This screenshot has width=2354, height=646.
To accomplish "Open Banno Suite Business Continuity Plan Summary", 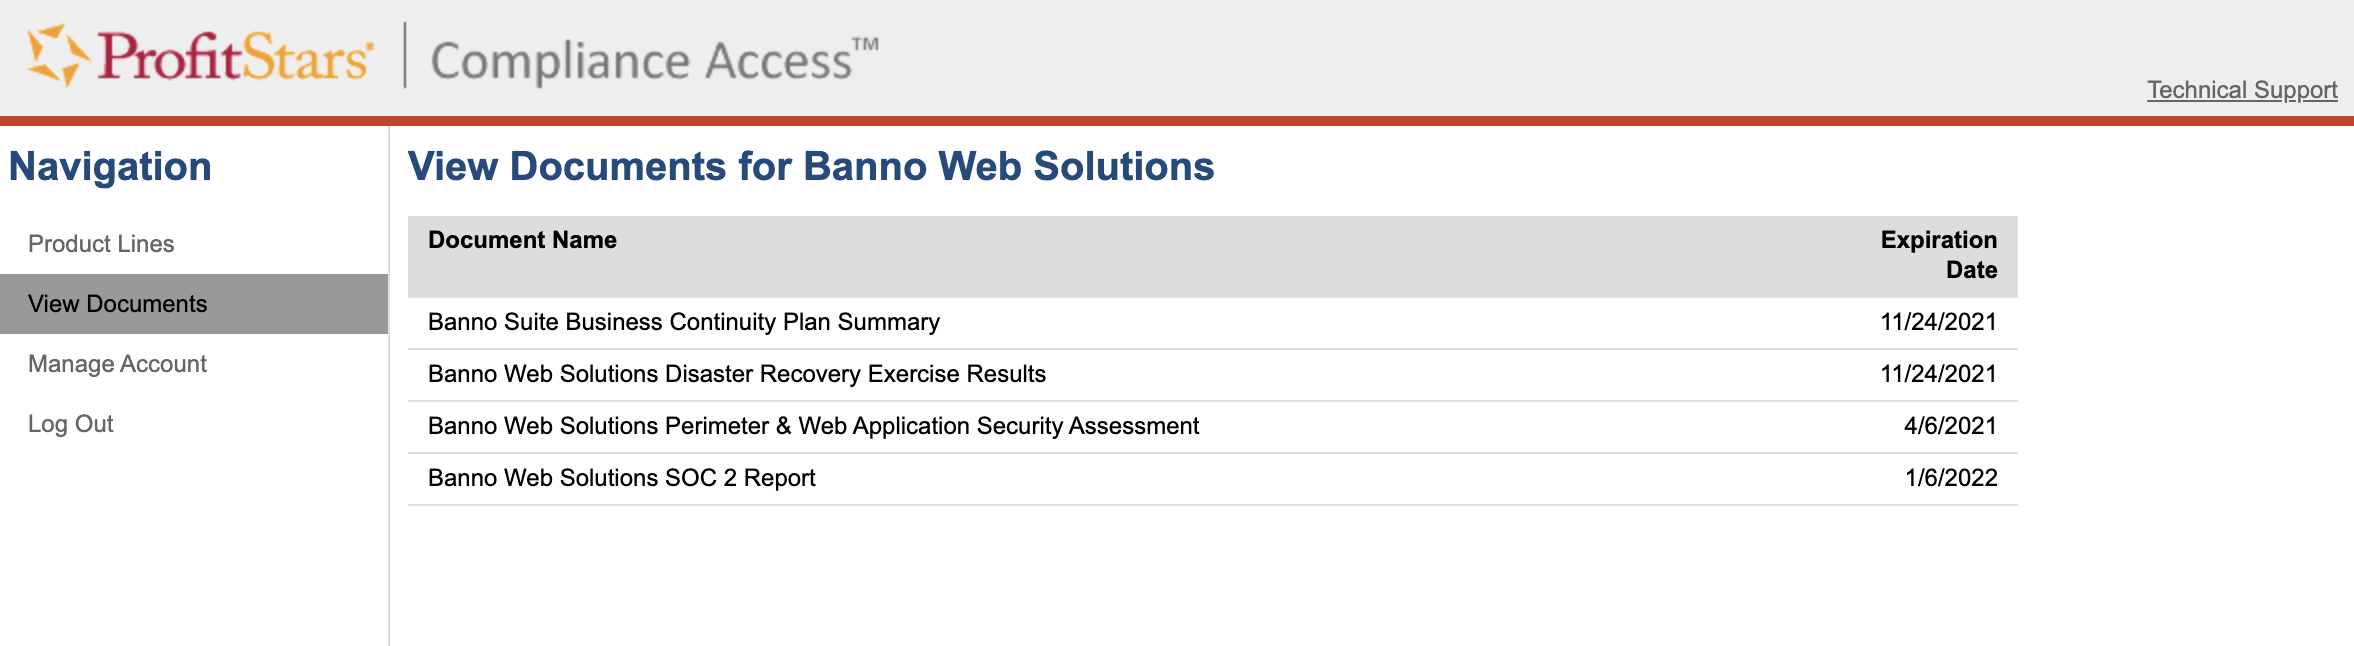I will point(683,322).
